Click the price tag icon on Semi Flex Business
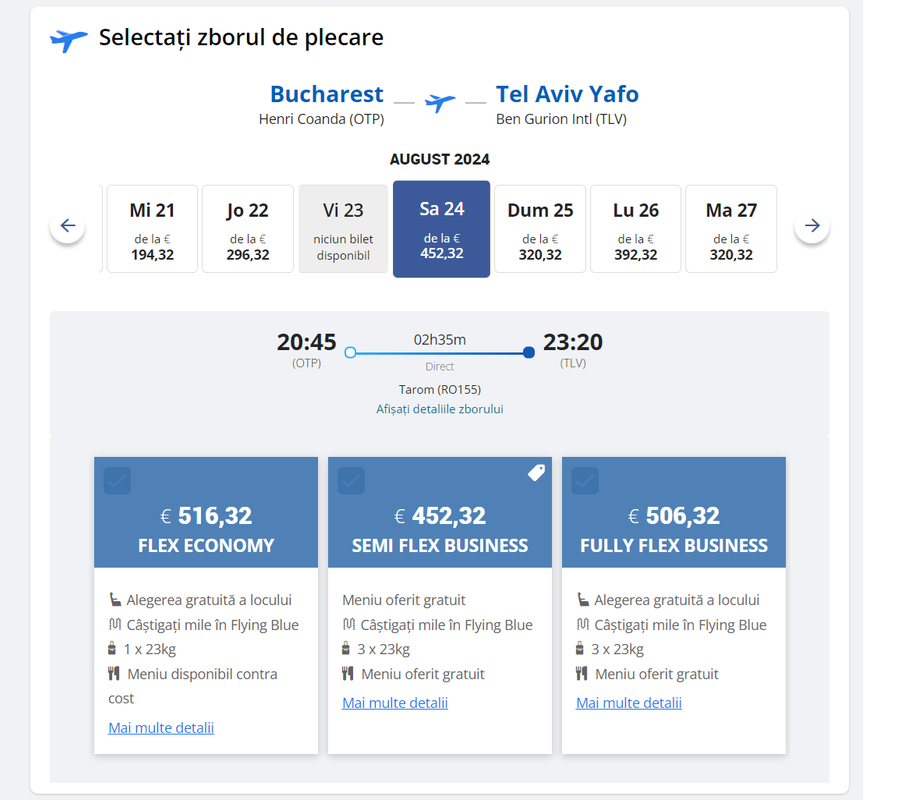 536,473
